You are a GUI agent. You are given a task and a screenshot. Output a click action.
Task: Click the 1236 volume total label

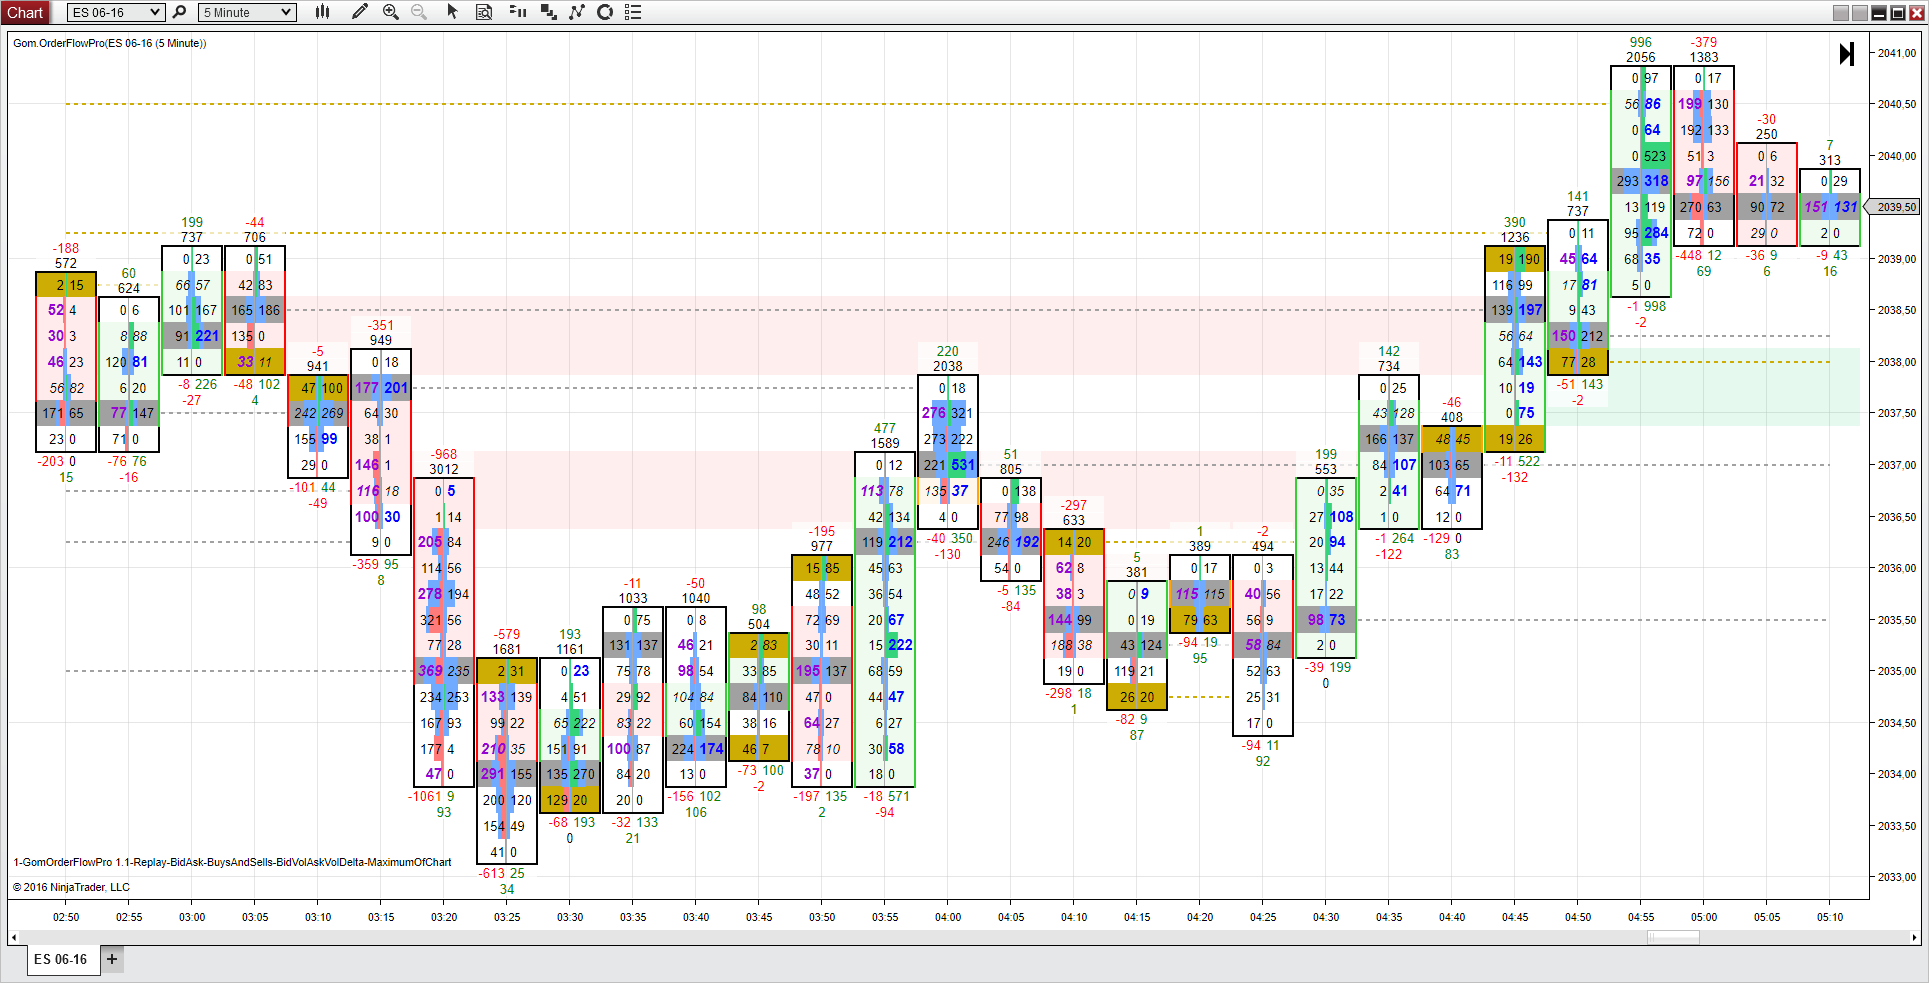coord(1515,237)
